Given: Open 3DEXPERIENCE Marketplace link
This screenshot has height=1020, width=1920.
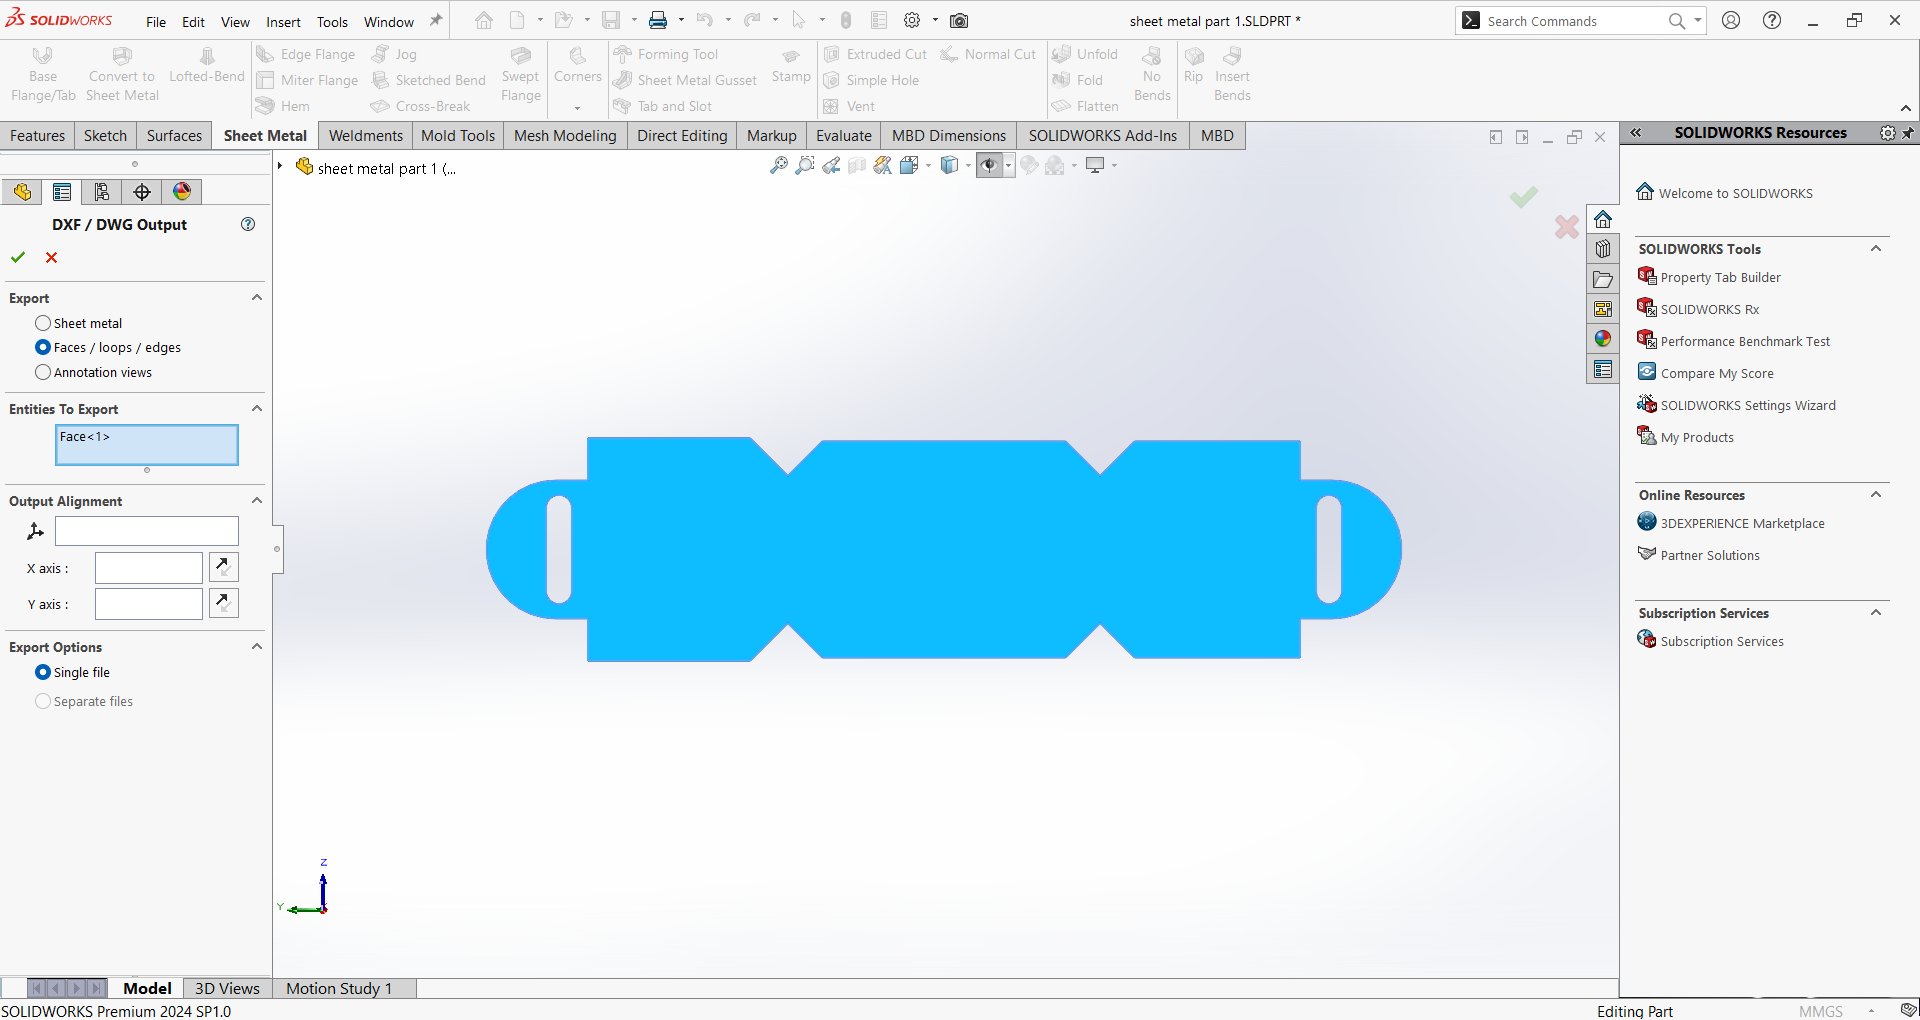Looking at the screenshot, I should (x=1743, y=523).
